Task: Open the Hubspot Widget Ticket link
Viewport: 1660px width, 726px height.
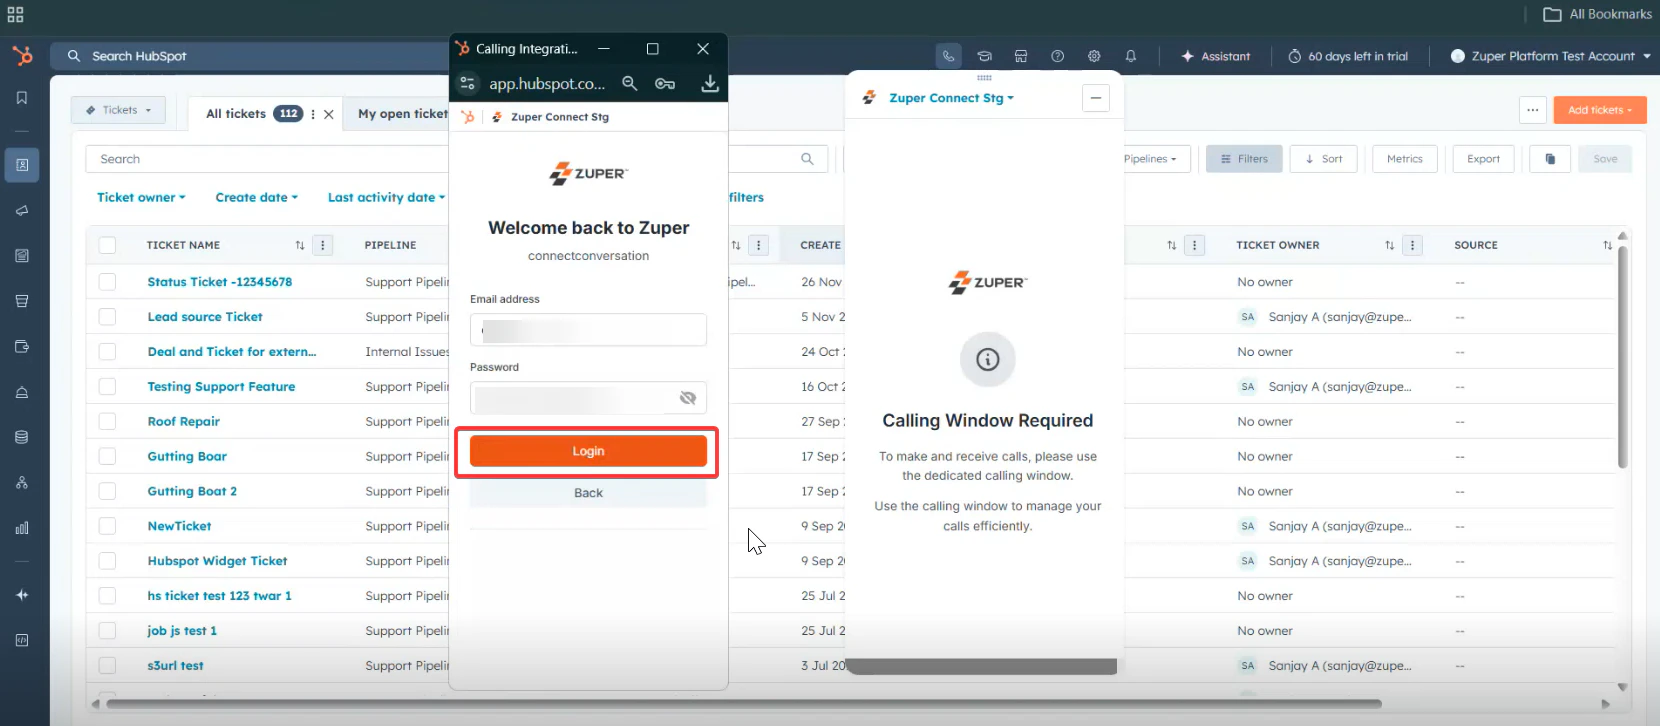Action: click(217, 561)
